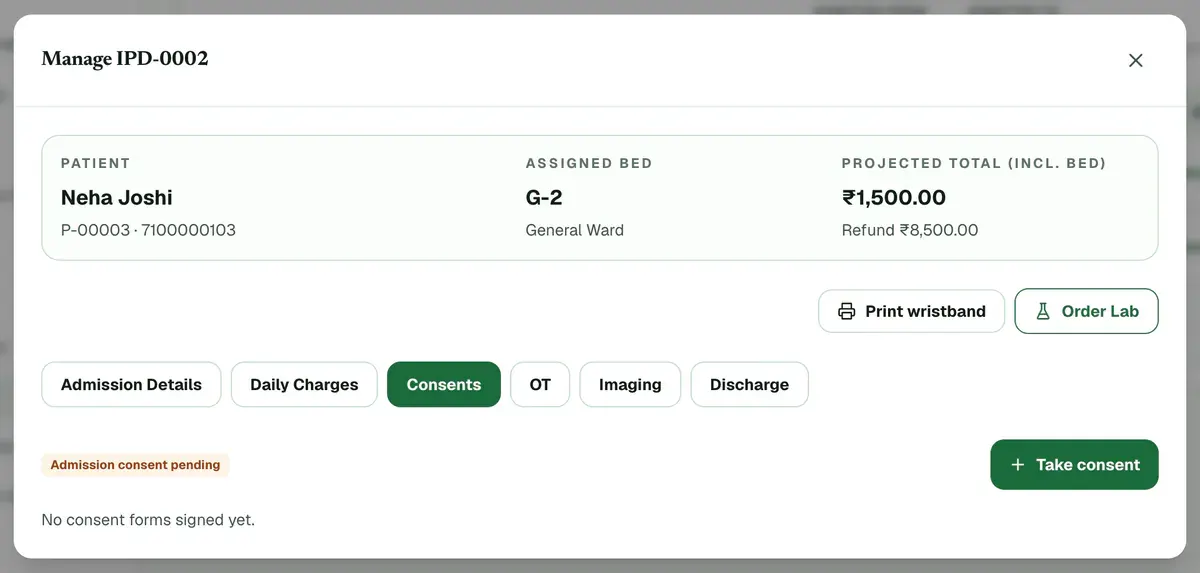
Task: Close the Manage IPD-0002 dialog
Action: click(1135, 60)
